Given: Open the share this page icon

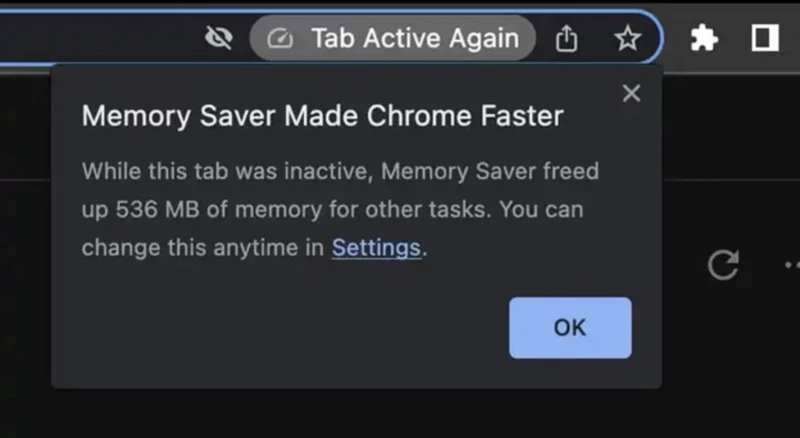Looking at the screenshot, I should pos(566,39).
